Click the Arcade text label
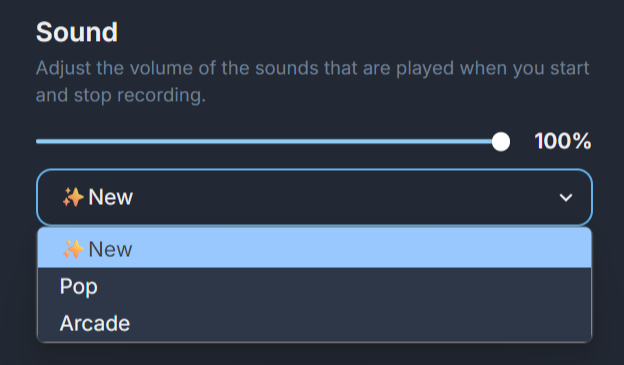Screen dimensions: 624x365 (95, 323)
